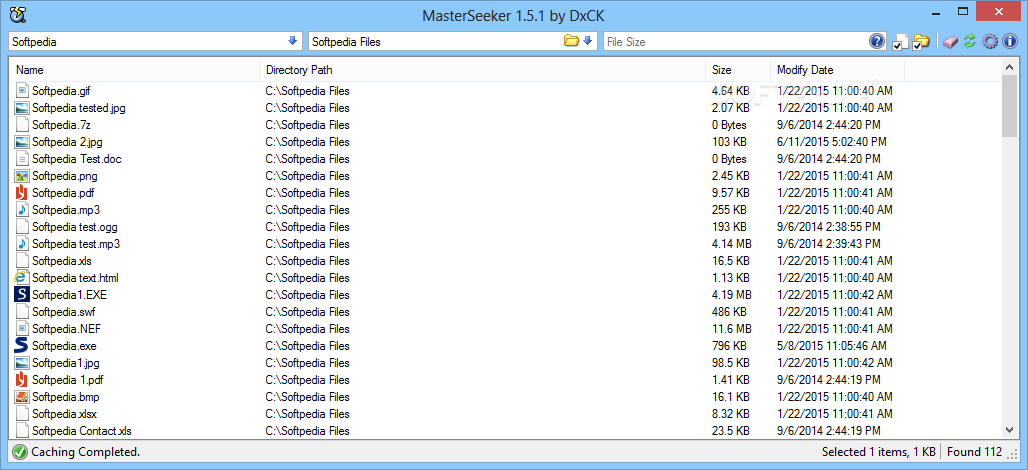The image size is (1028, 470).
Task: Click the Softpedia.7z file icon
Action: (22, 125)
